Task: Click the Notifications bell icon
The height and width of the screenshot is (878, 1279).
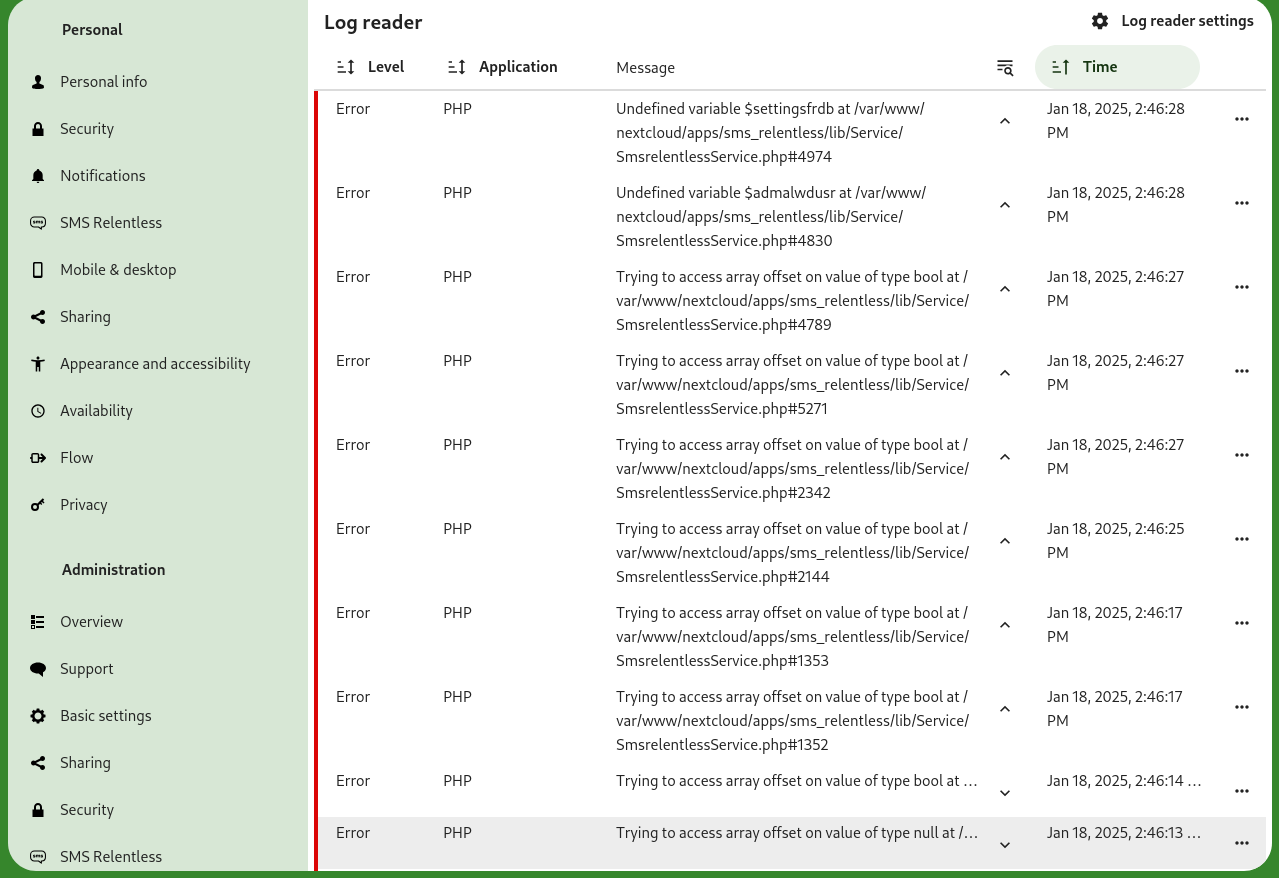Action: tap(38, 176)
